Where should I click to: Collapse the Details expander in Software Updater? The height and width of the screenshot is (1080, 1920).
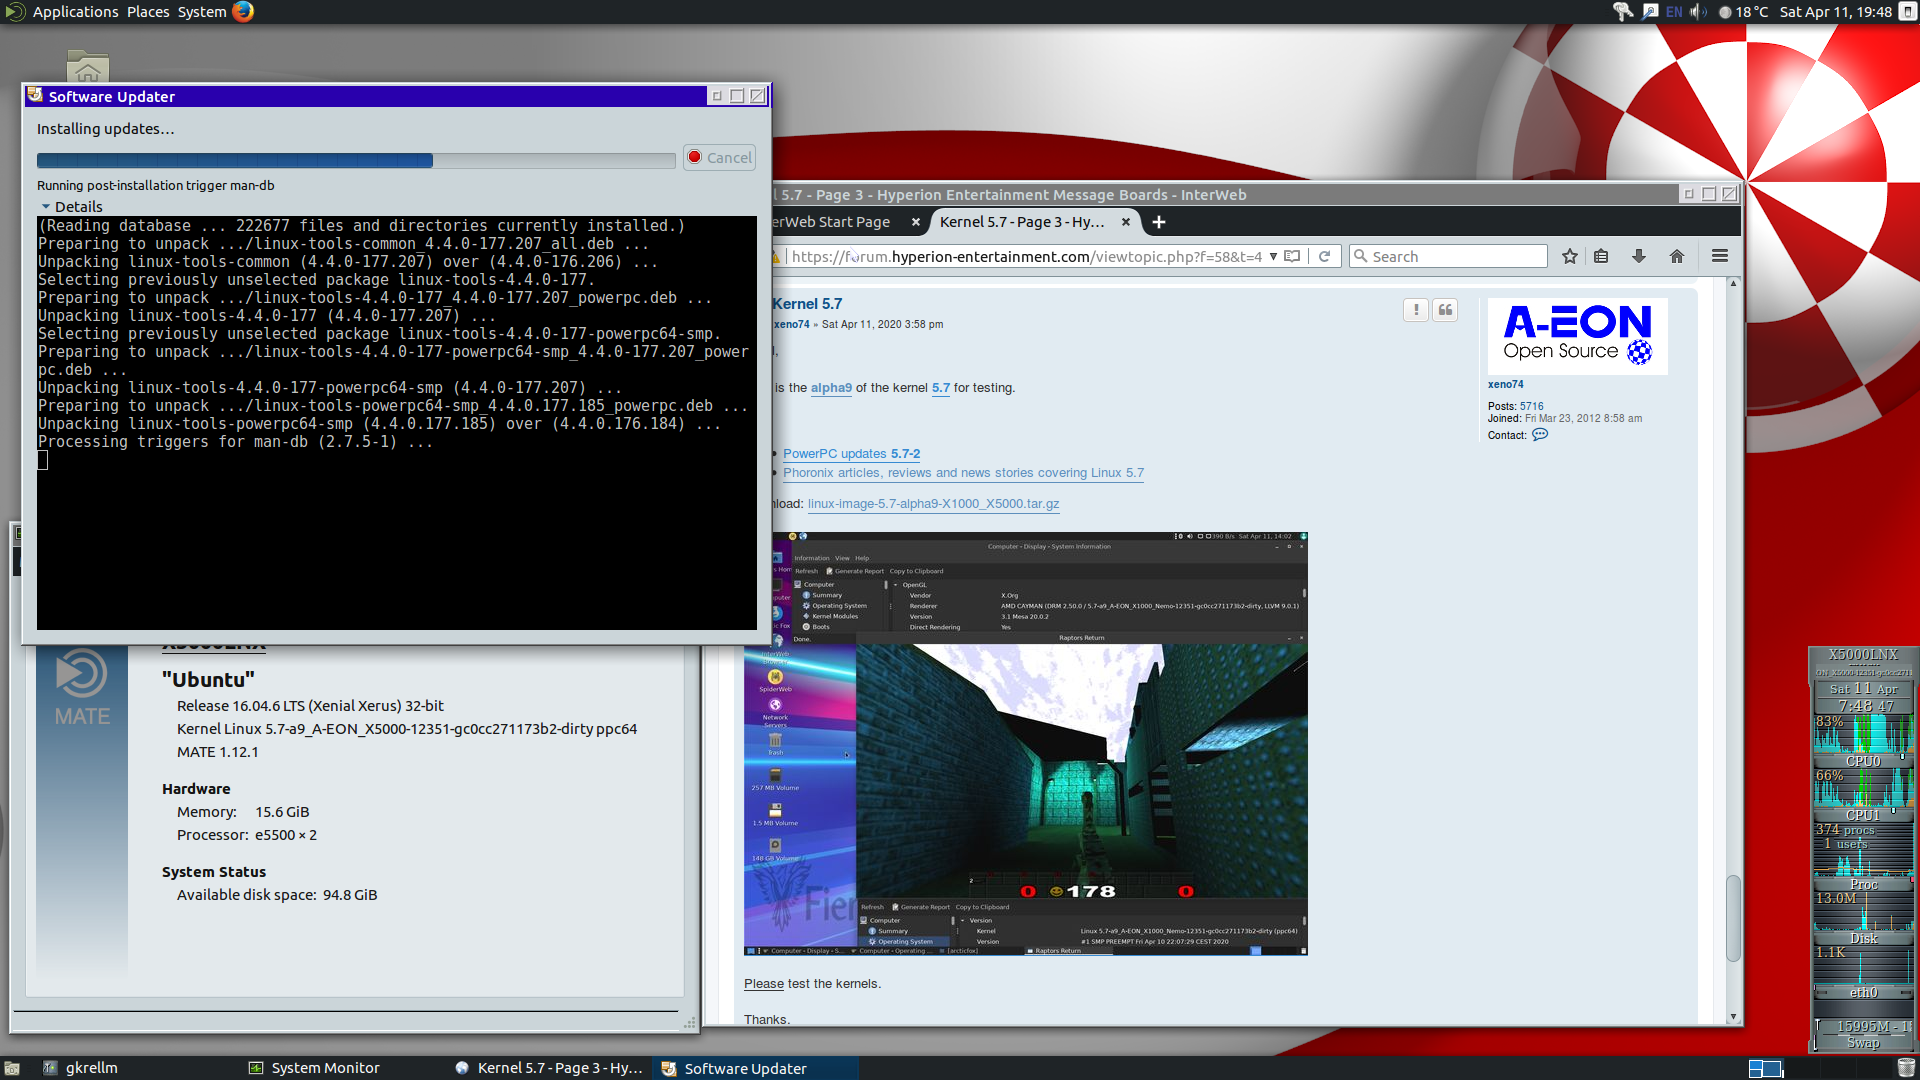(x=71, y=207)
